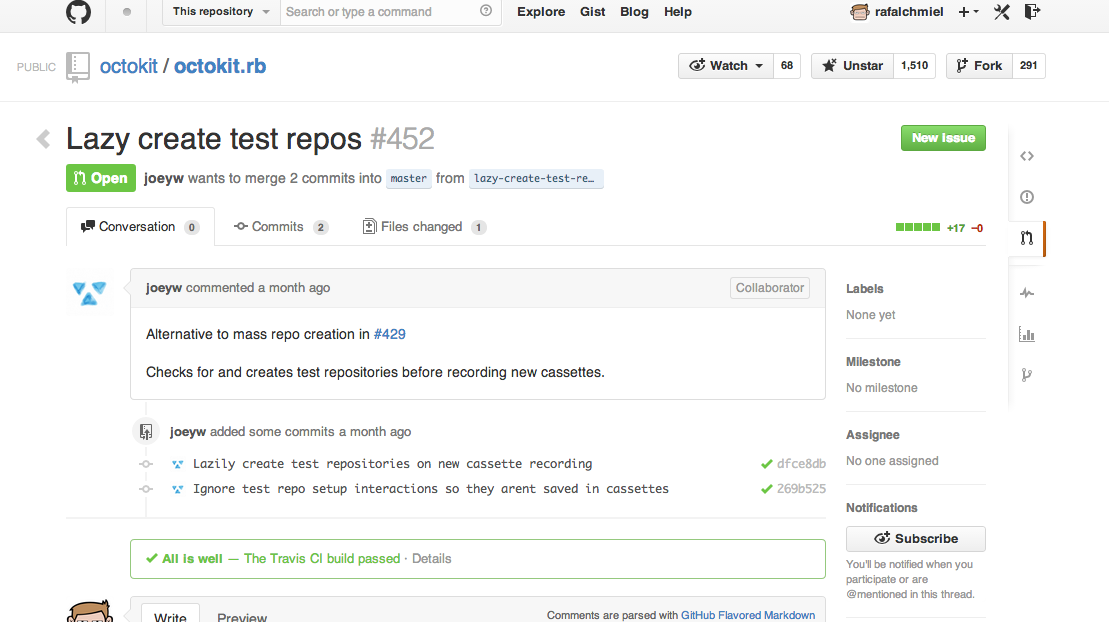Unstar the octokit.rb repository
The image size is (1109, 622).
(x=852, y=66)
